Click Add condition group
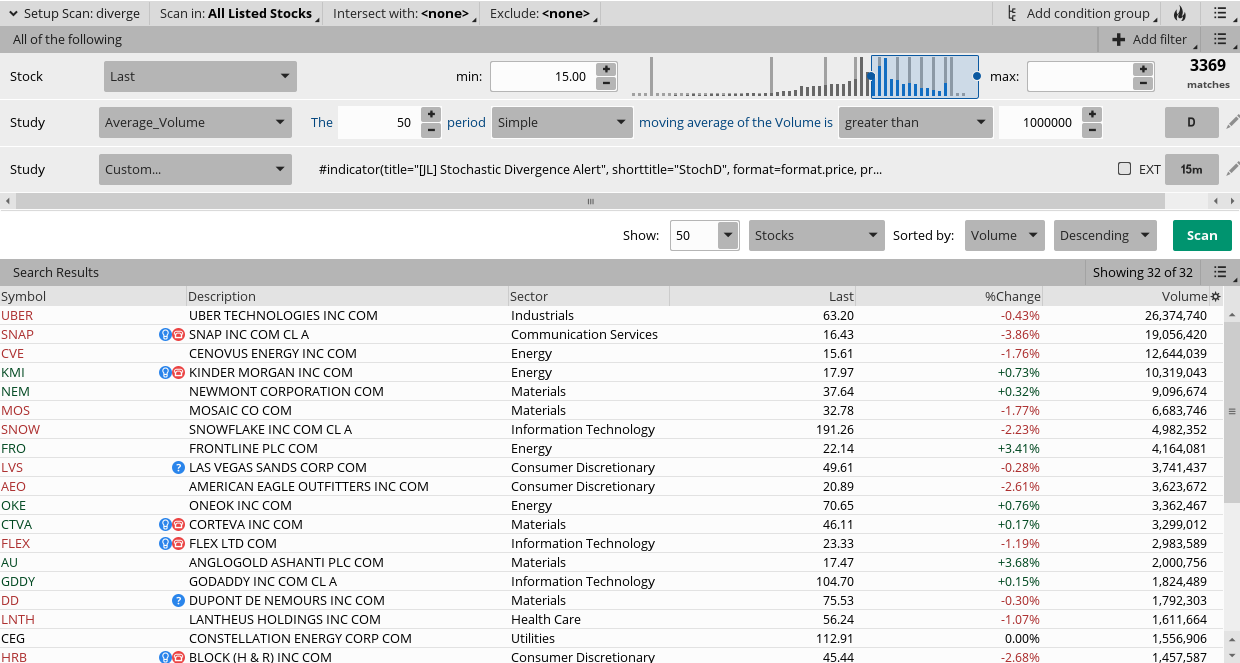 1088,14
